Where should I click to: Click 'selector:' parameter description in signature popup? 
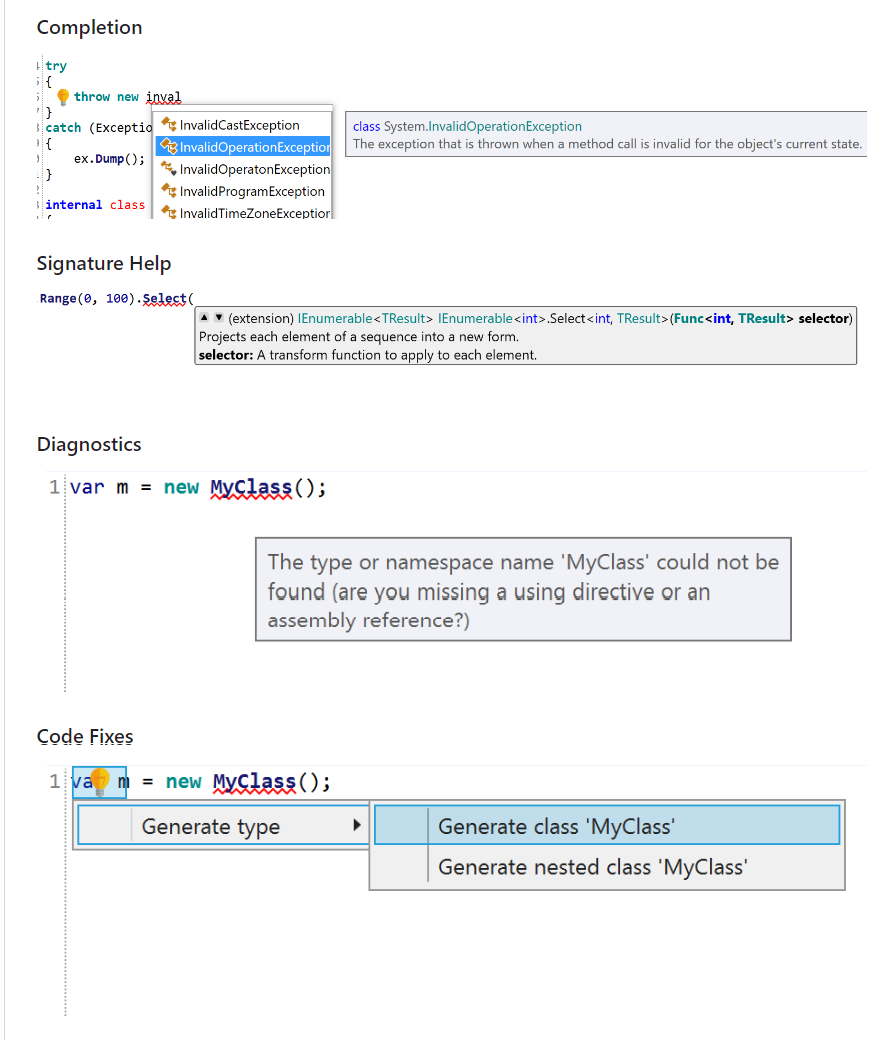368,355
